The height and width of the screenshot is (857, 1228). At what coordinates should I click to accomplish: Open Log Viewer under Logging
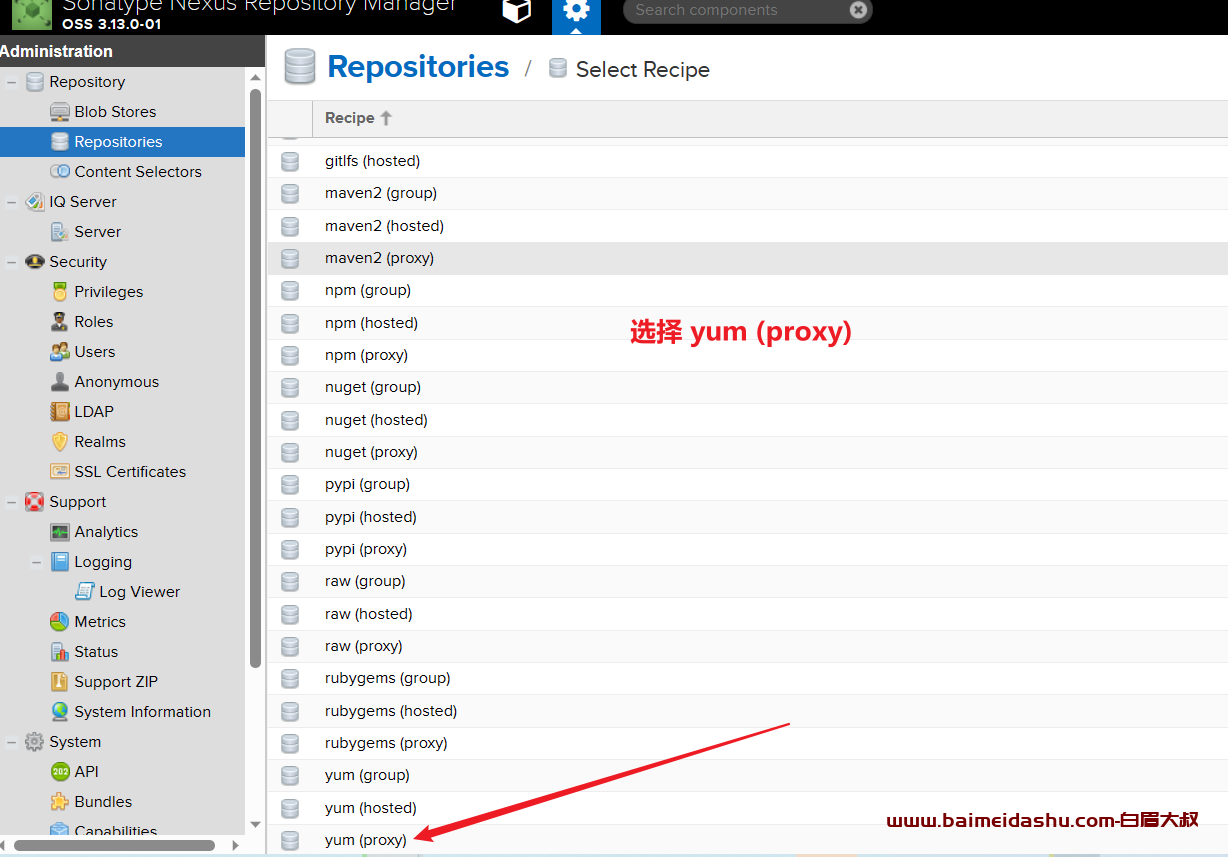139,592
